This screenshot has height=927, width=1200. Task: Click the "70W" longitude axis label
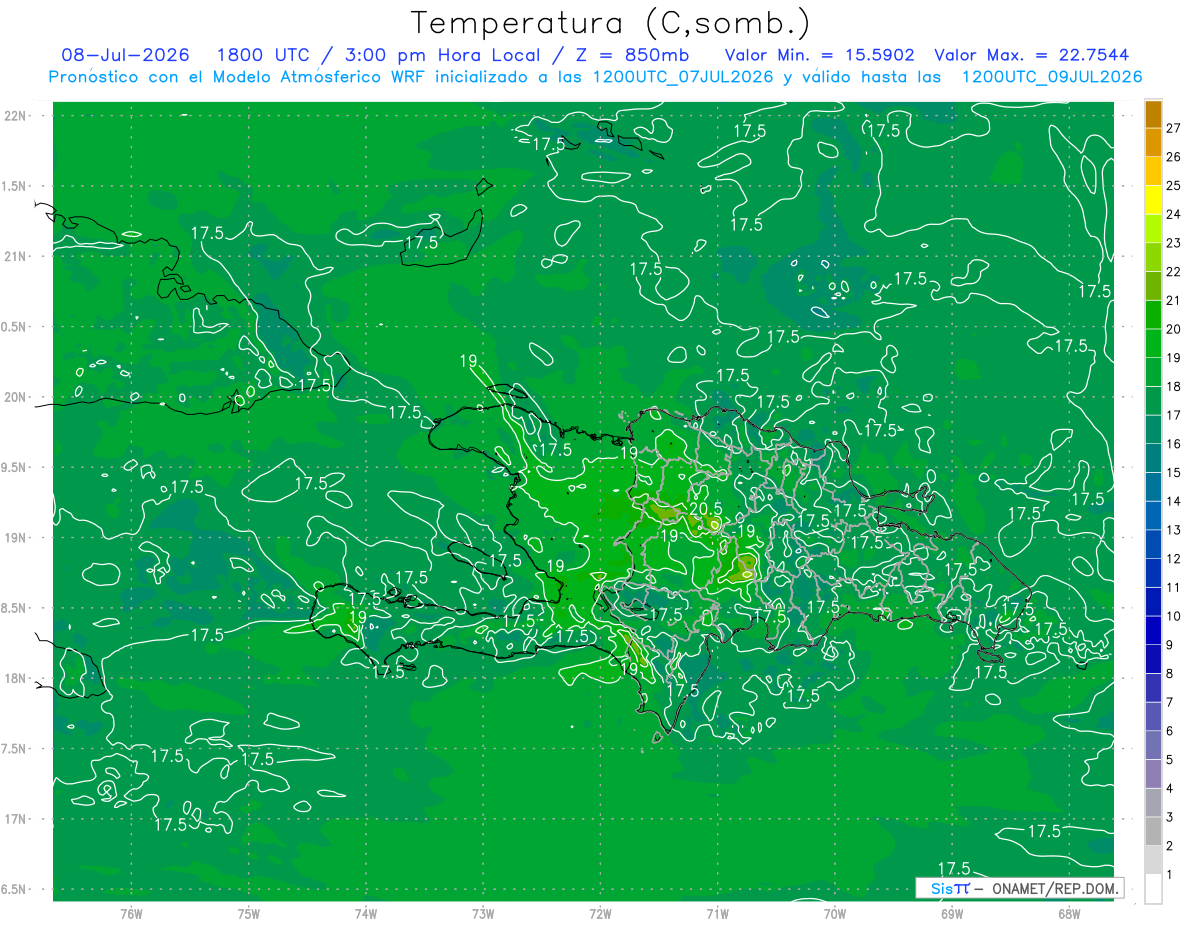coord(835,913)
